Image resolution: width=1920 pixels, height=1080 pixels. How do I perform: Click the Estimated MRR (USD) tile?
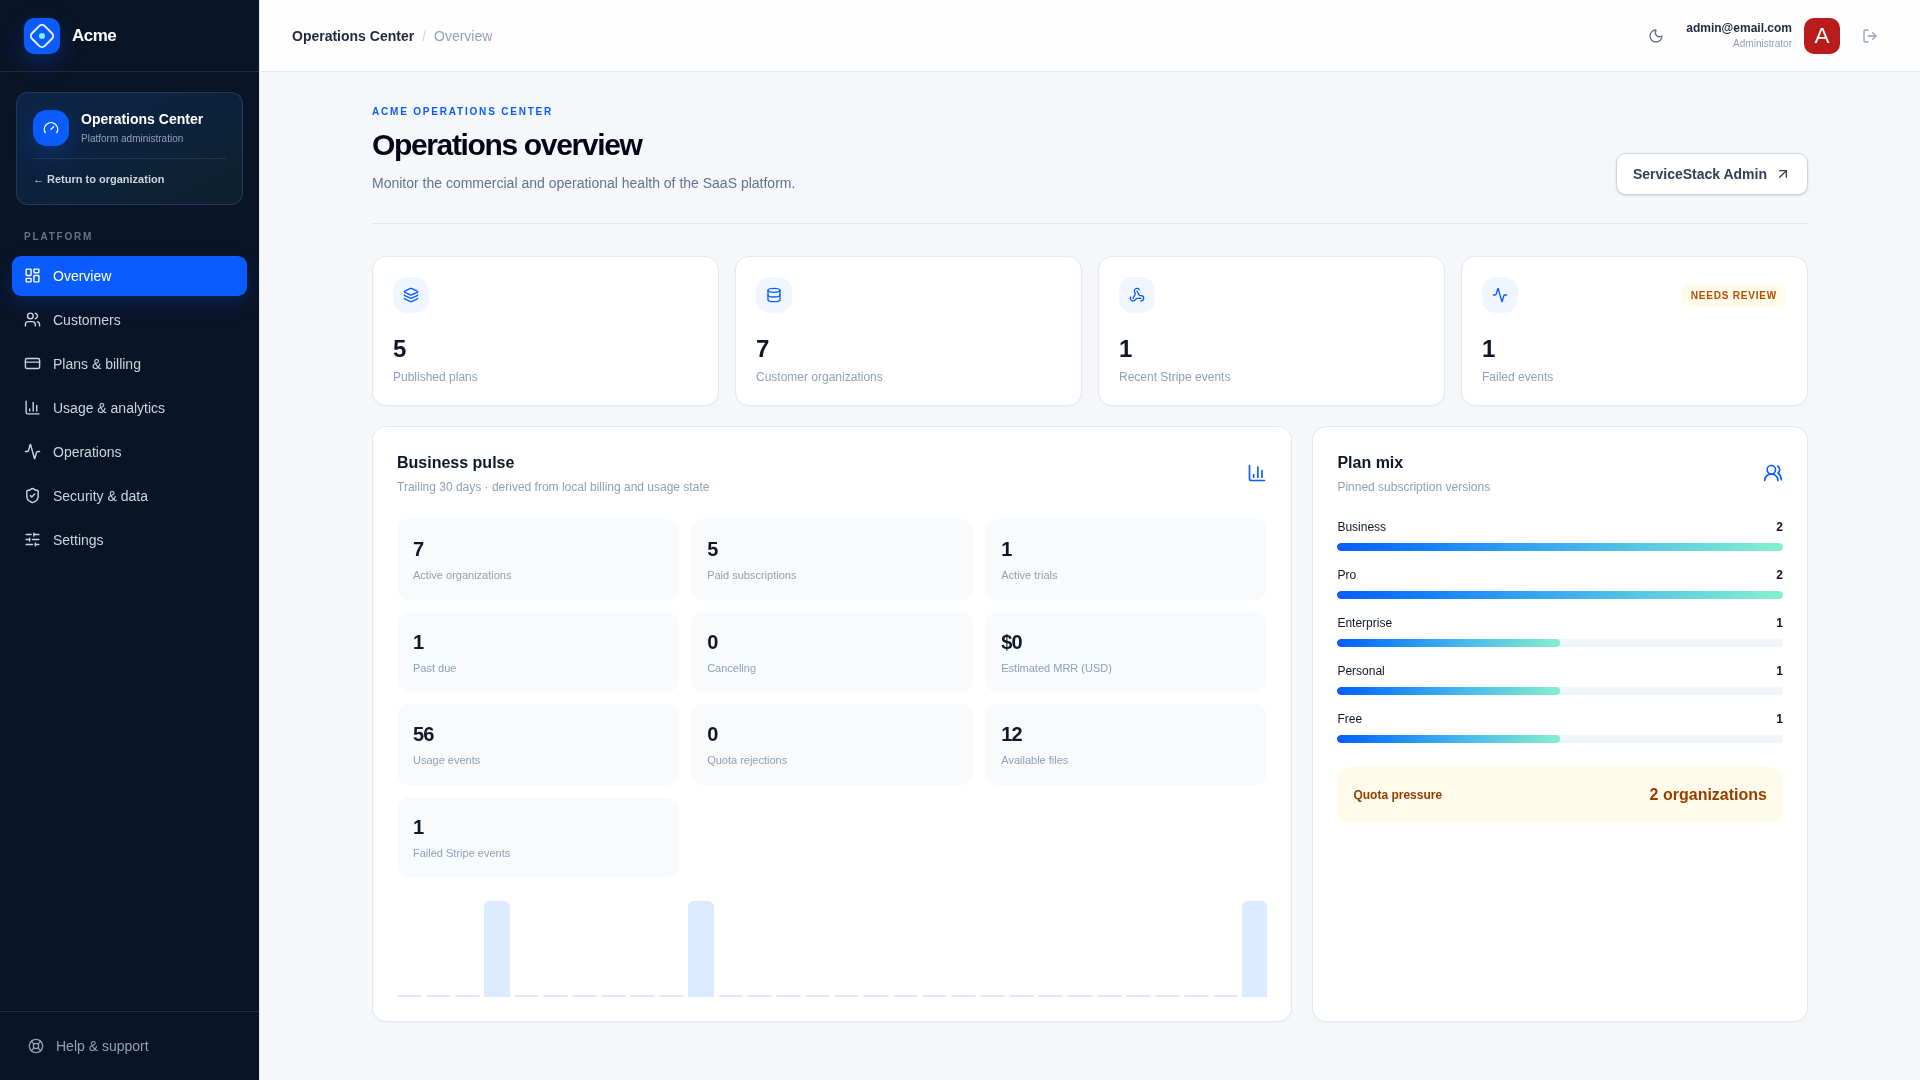pos(1126,652)
